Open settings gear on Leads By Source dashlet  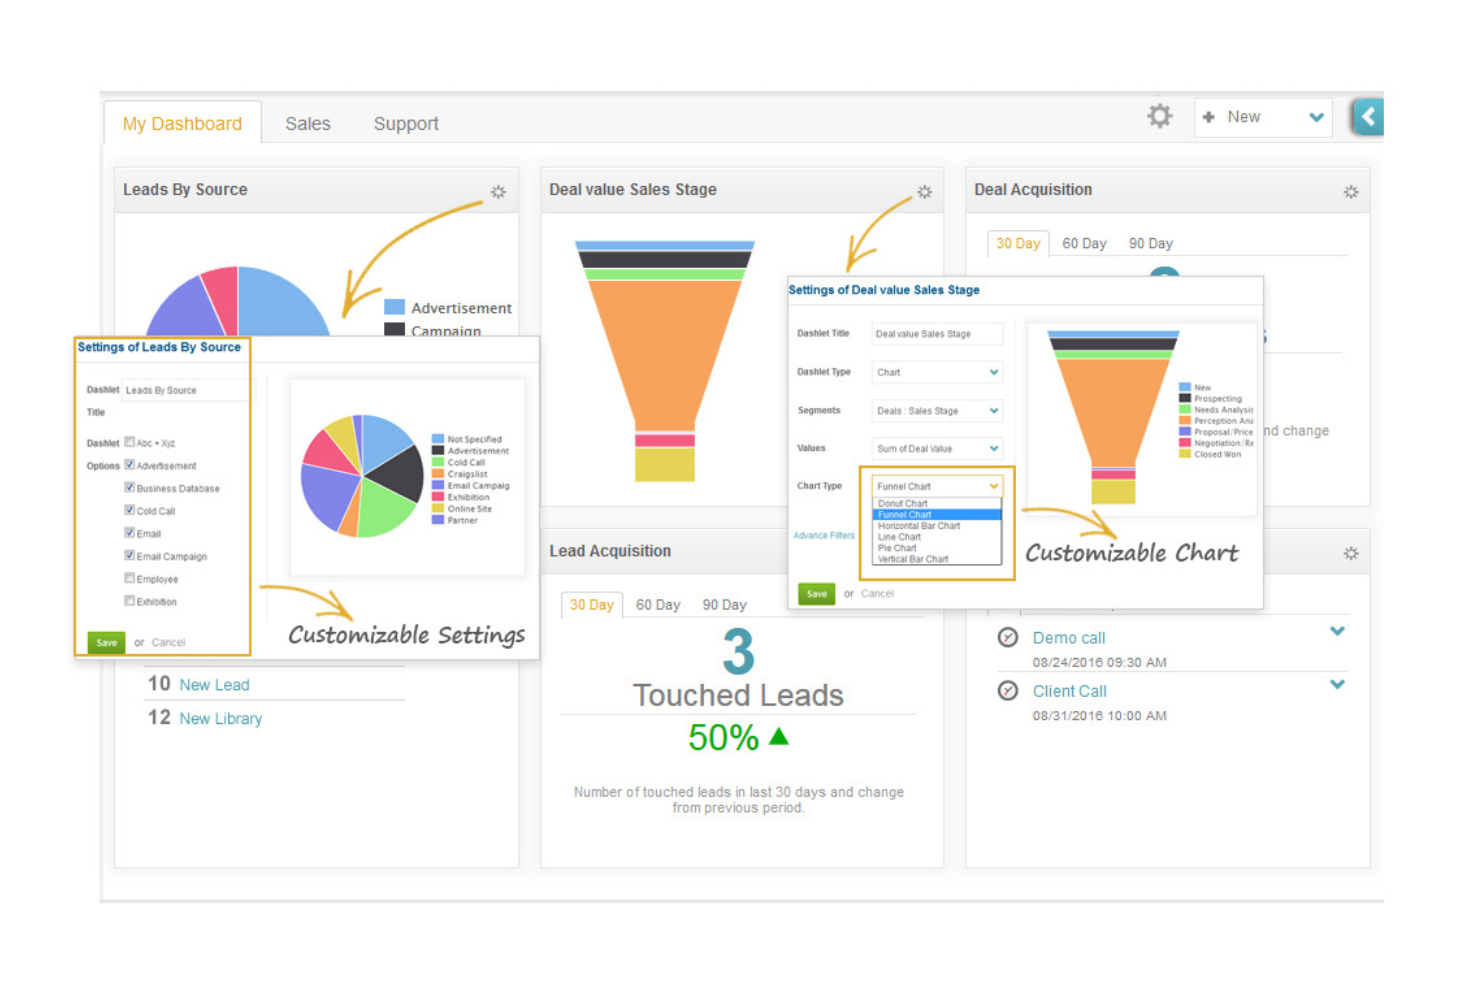tap(499, 192)
